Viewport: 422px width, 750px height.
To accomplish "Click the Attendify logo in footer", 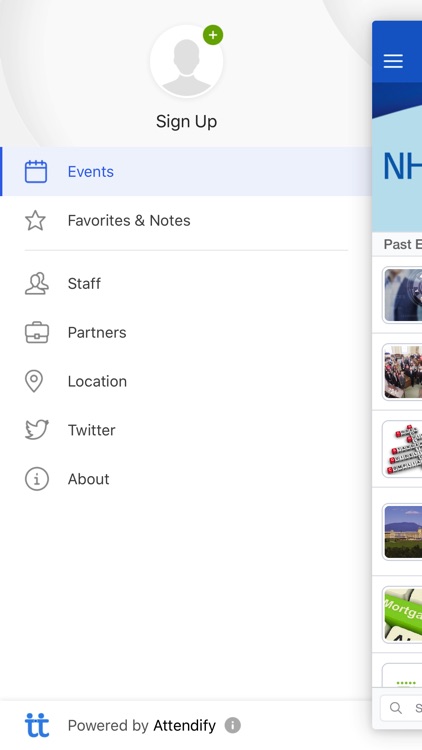I will 37,725.
